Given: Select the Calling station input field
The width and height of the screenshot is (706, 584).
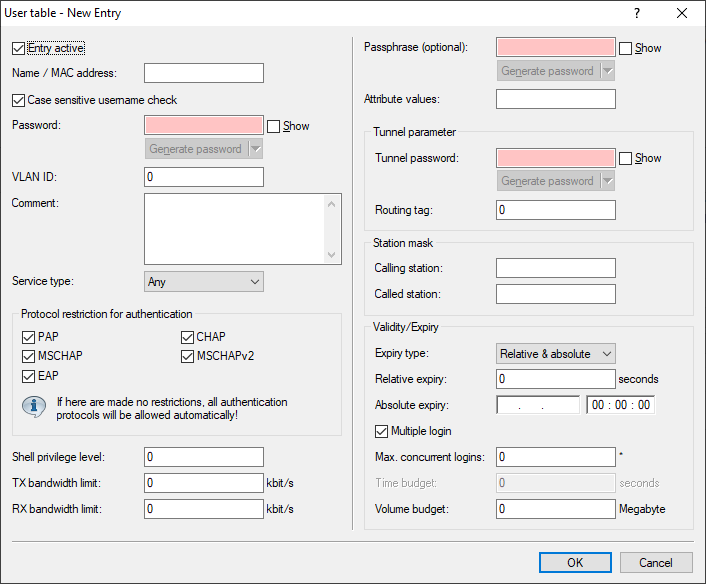Looking at the screenshot, I should (555, 268).
